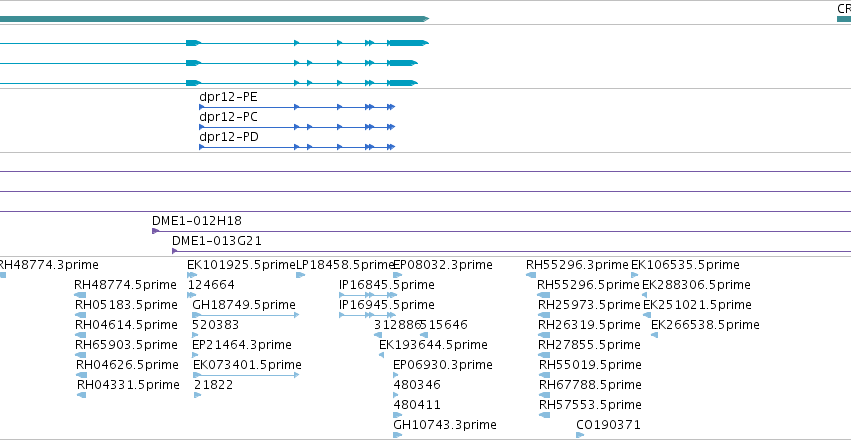
Task: Select the EP08032.3prime EST label
Action: (x=443, y=265)
